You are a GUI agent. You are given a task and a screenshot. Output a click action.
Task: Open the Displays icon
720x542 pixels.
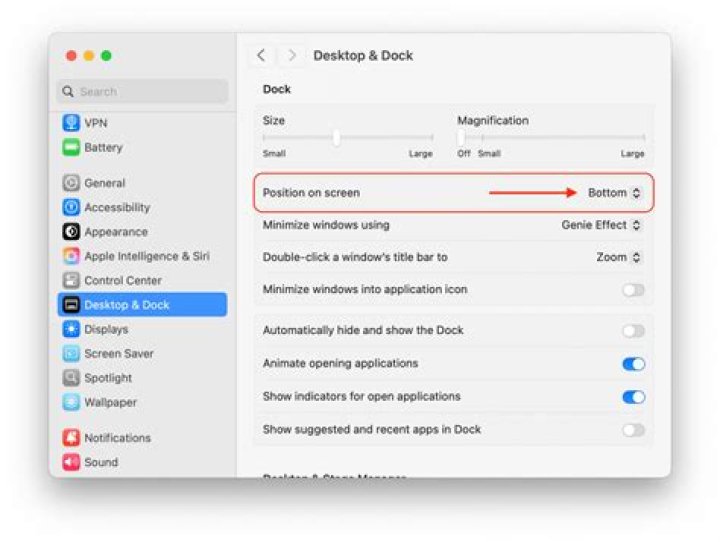tap(71, 329)
